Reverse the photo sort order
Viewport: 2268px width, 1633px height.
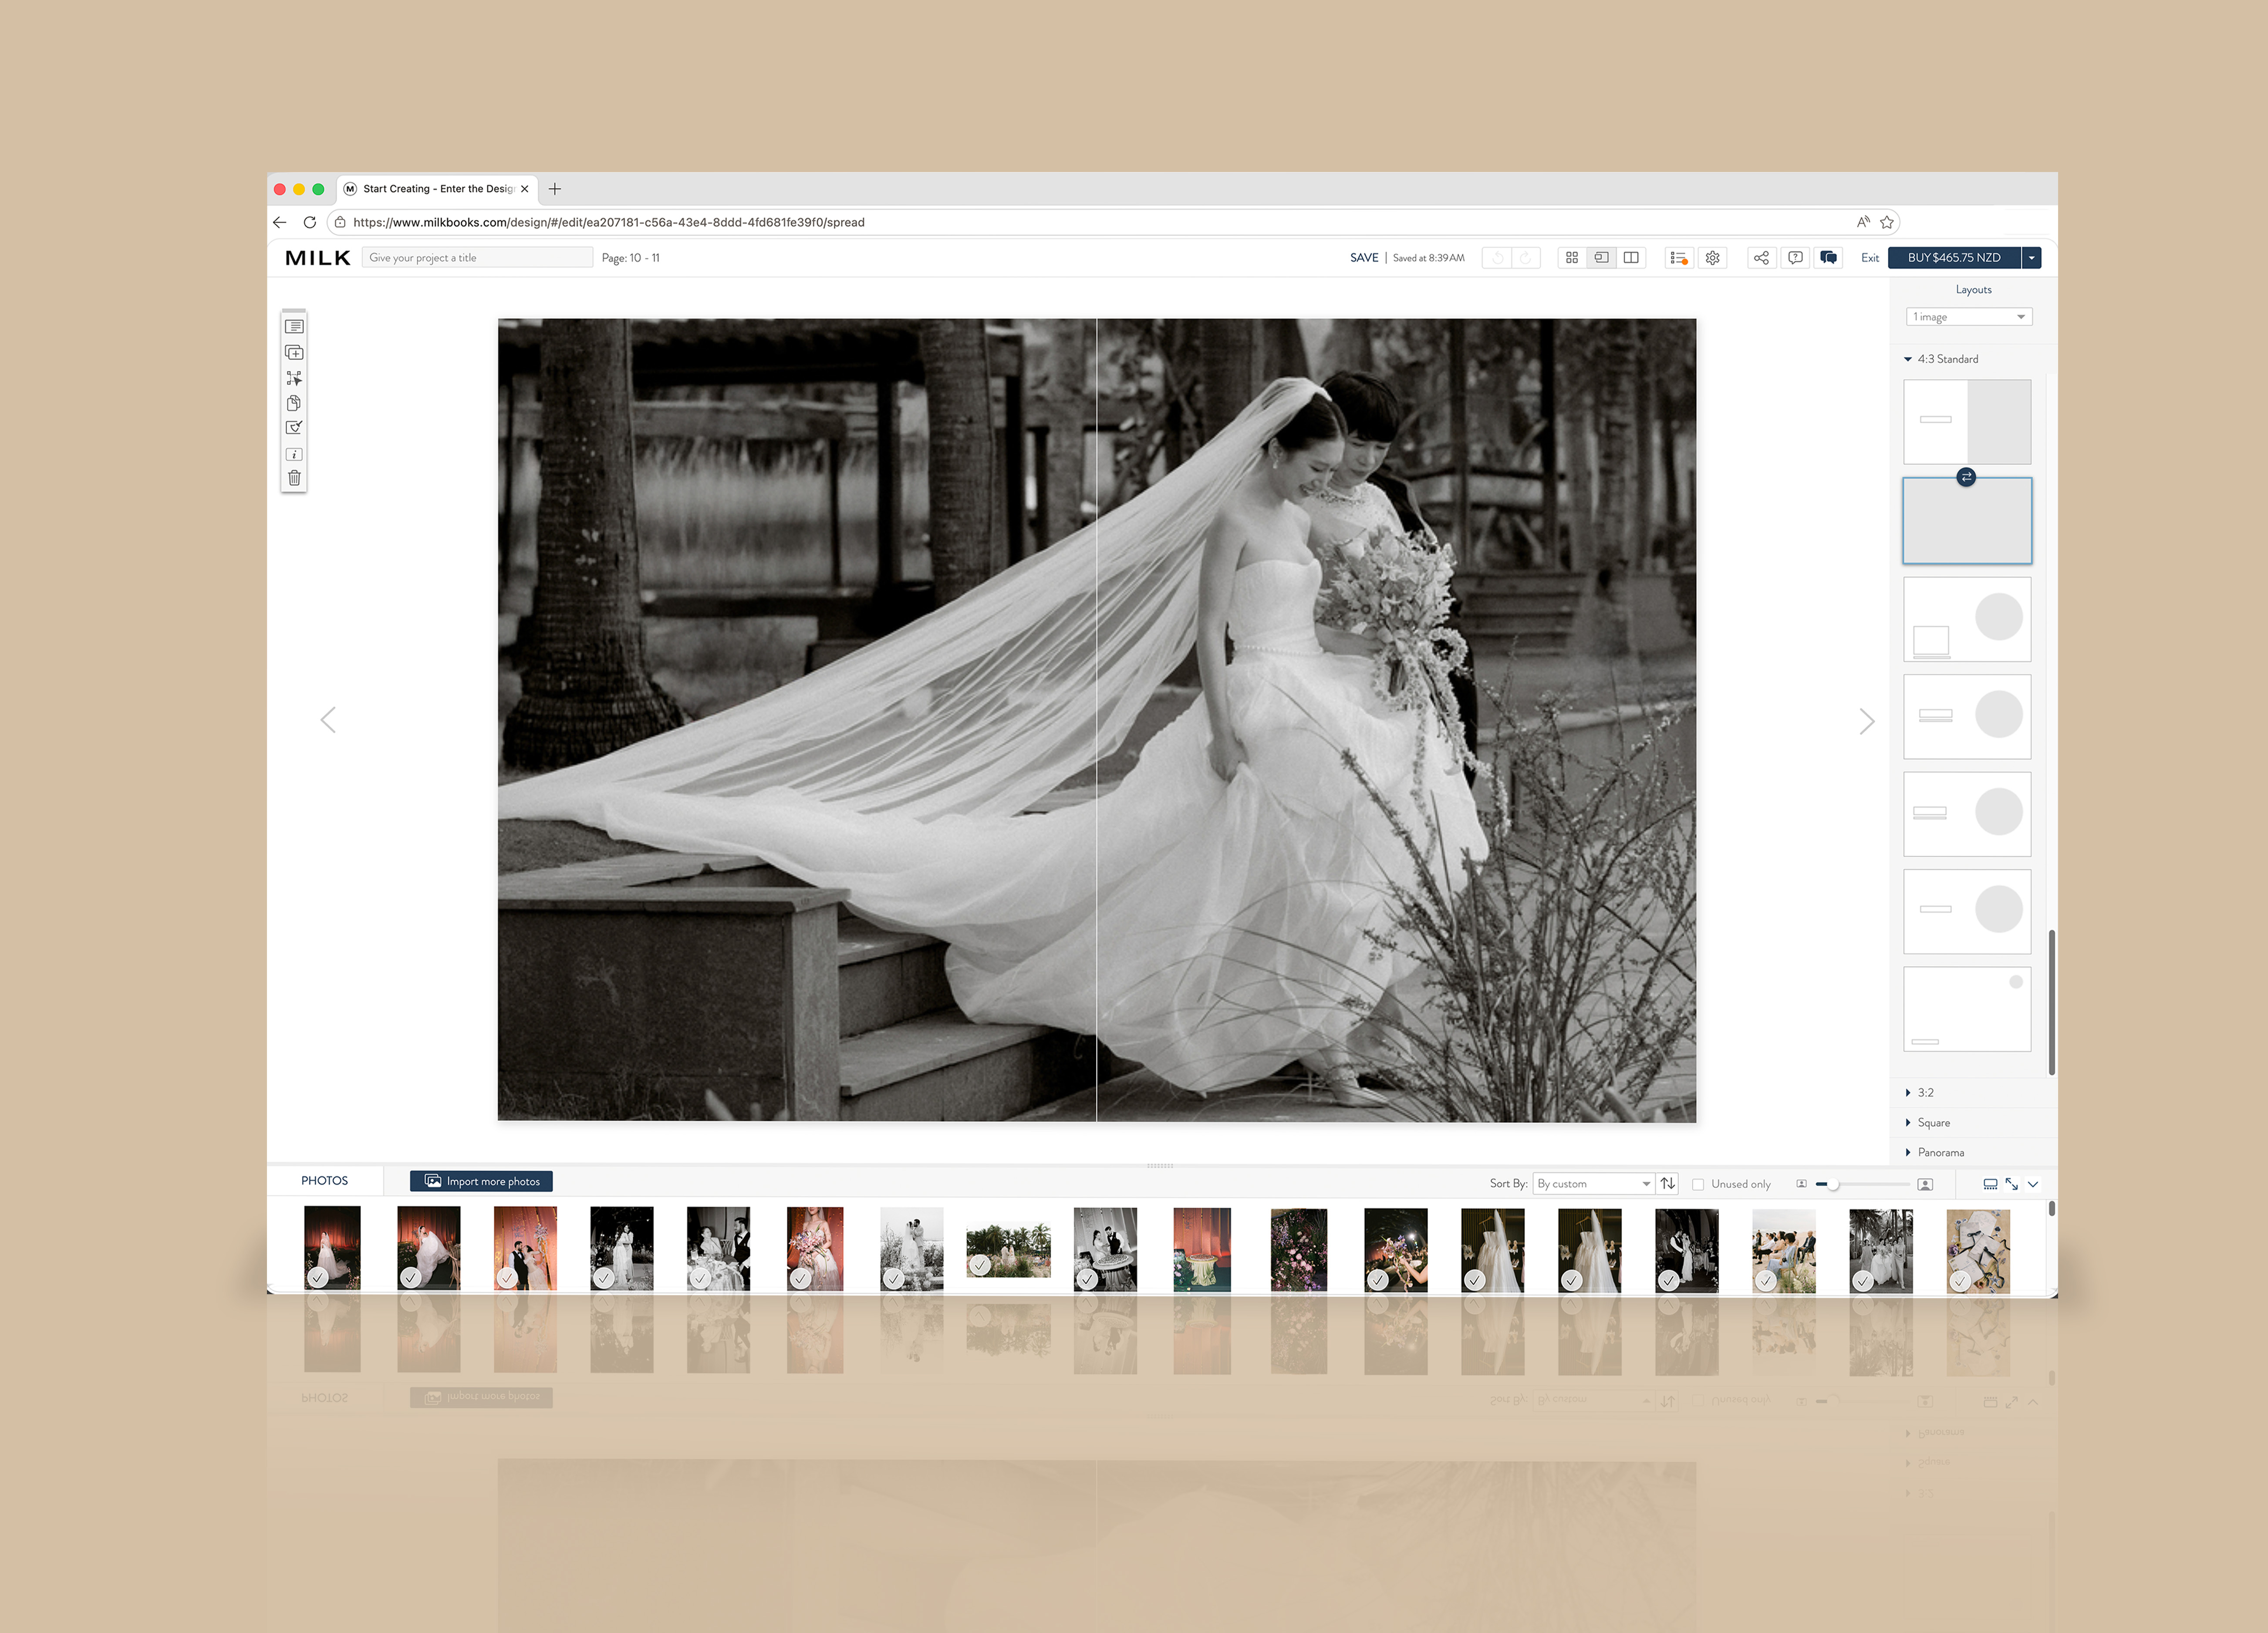tap(1668, 1183)
